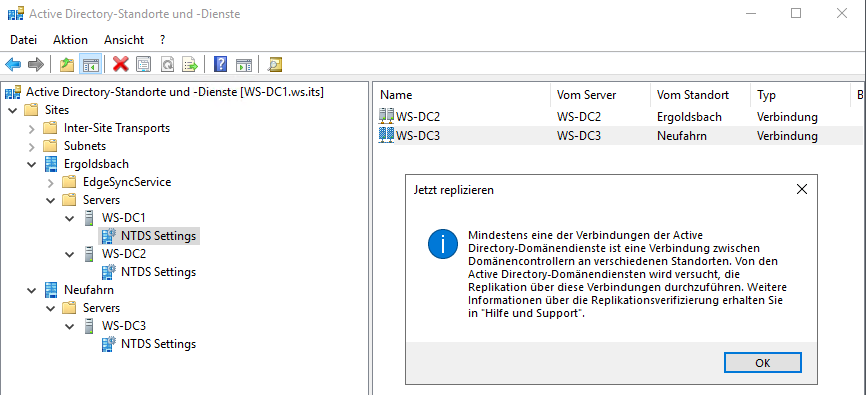
Task: Select NTDS Settings under WS-DC2
Action: pyautogui.click(x=159, y=272)
